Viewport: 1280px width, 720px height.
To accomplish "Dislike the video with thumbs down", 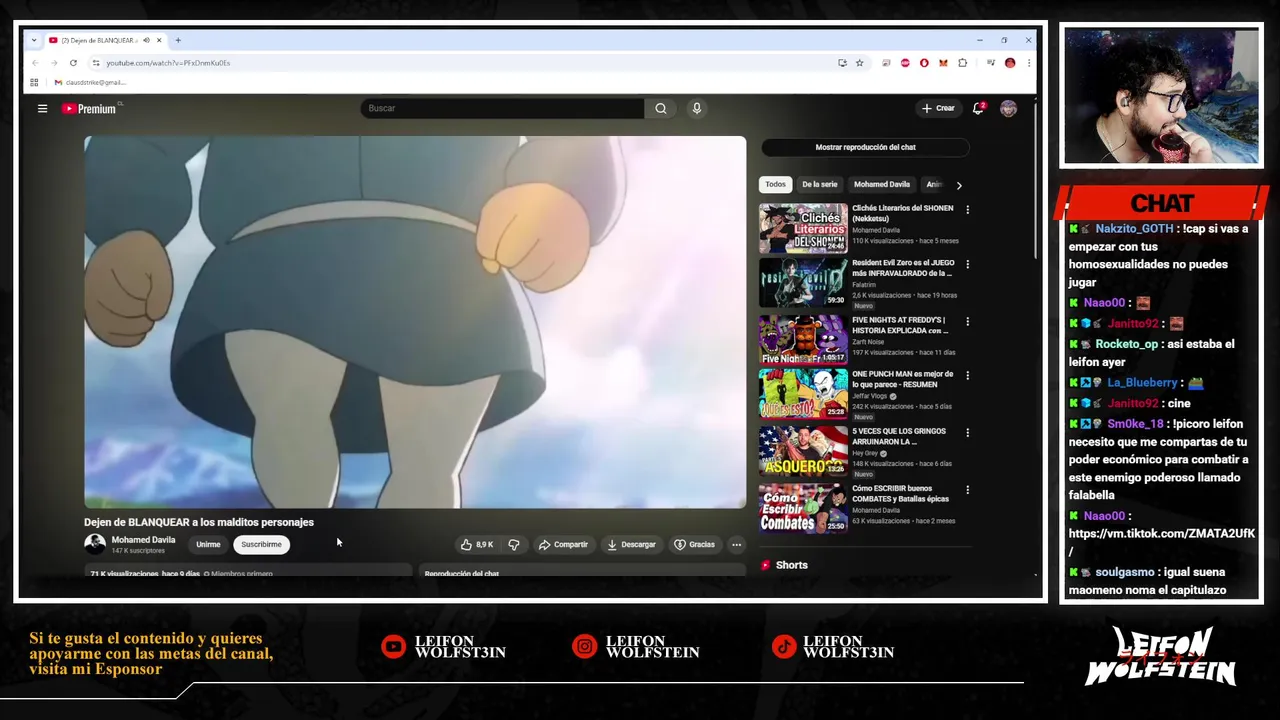I will click(x=514, y=544).
